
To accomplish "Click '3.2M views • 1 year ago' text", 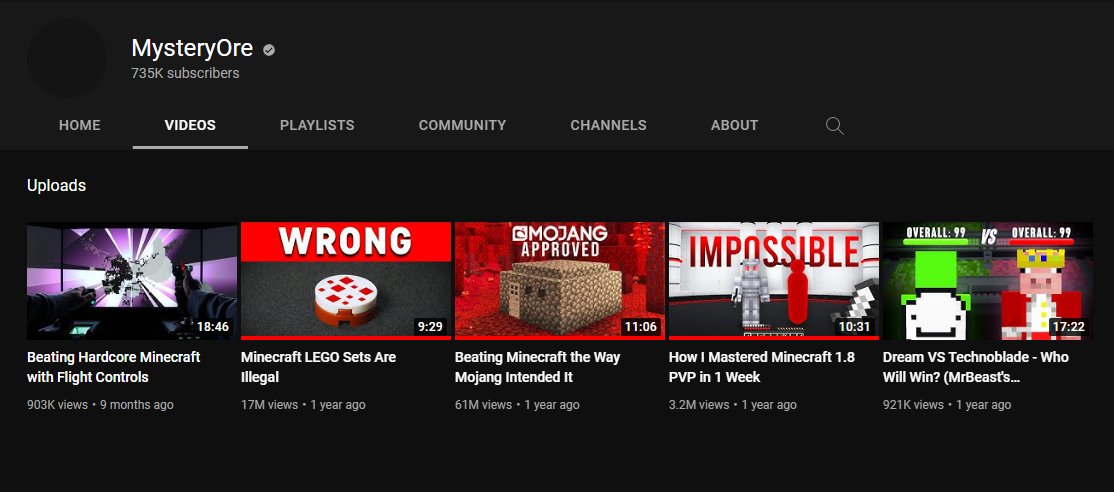I will pyautogui.click(x=732, y=405).
